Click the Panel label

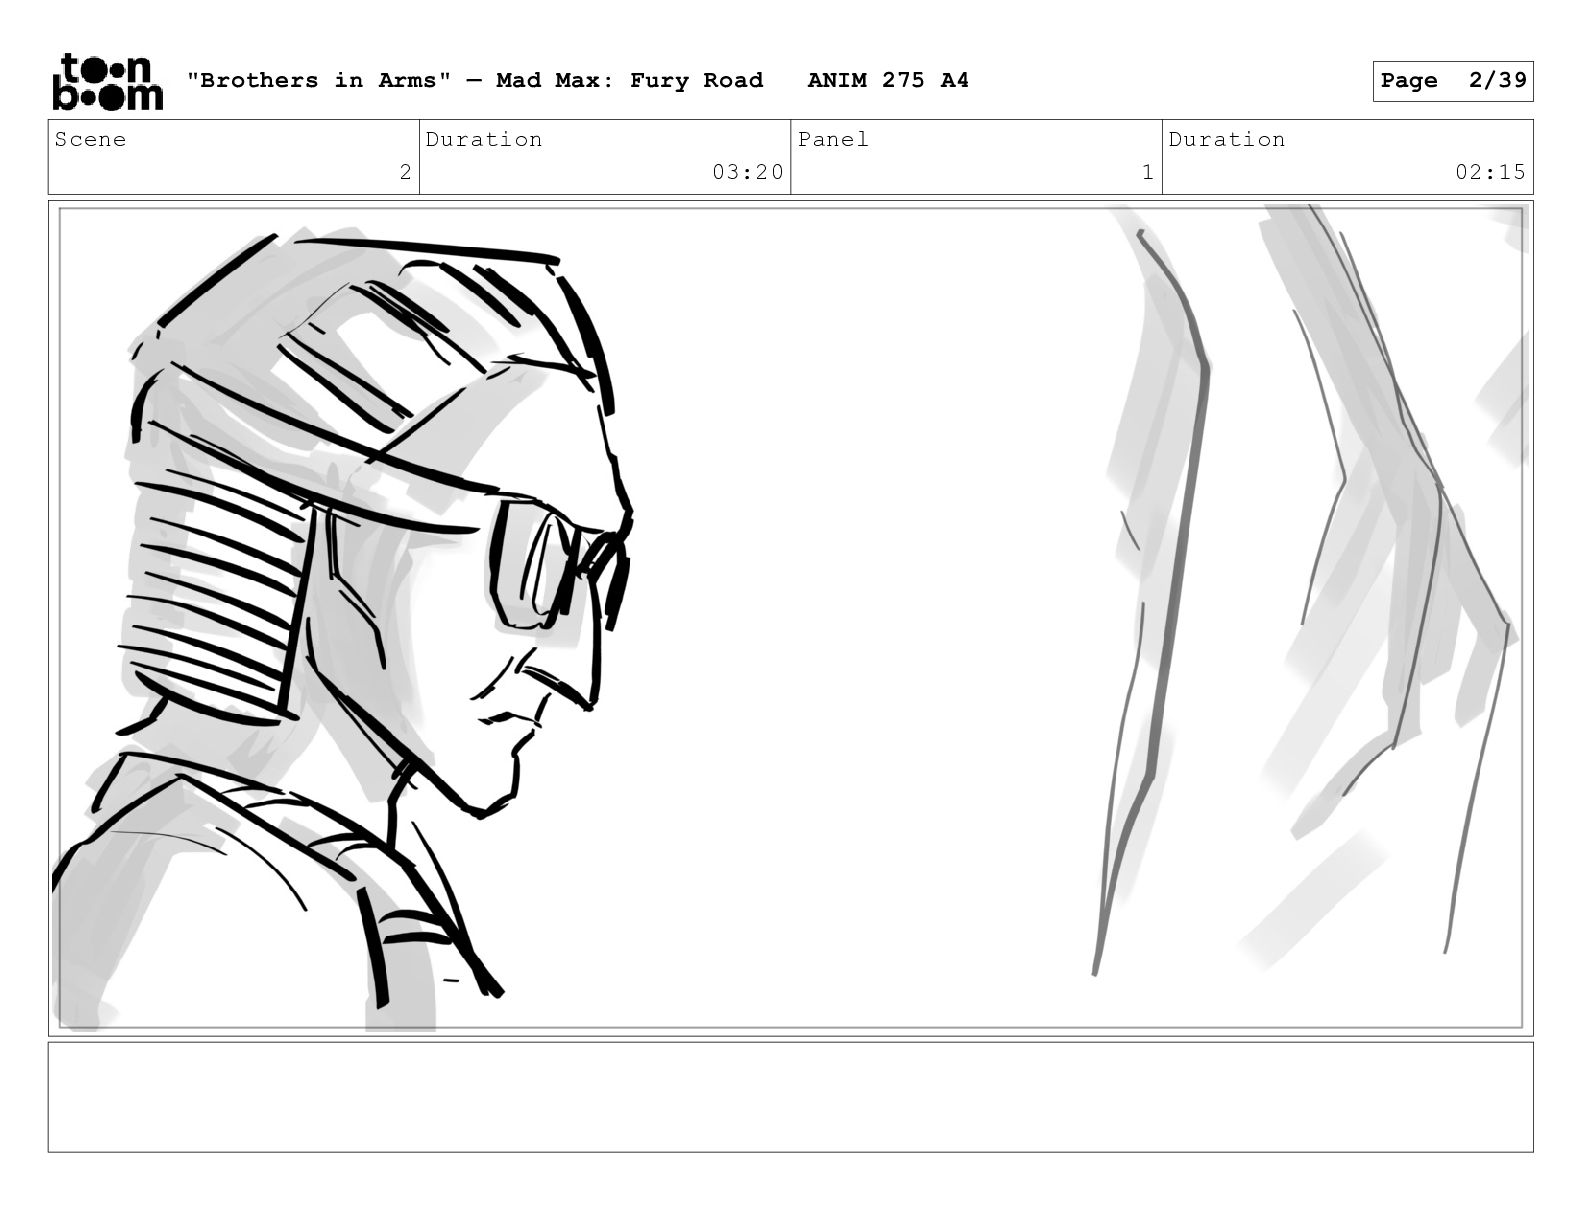(x=833, y=140)
